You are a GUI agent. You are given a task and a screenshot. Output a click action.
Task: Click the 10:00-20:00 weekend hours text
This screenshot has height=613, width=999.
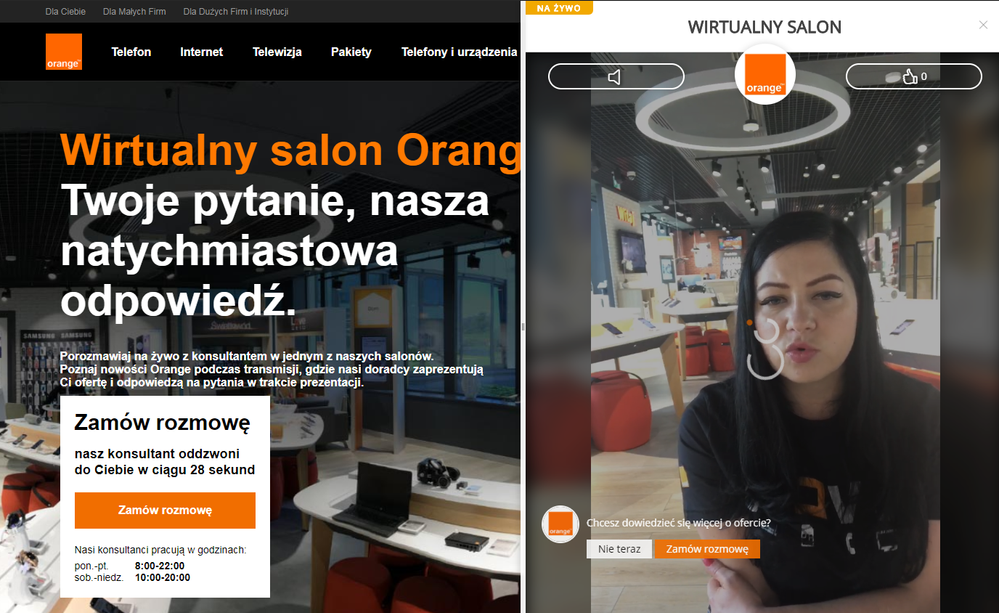pyautogui.click(x=162, y=577)
